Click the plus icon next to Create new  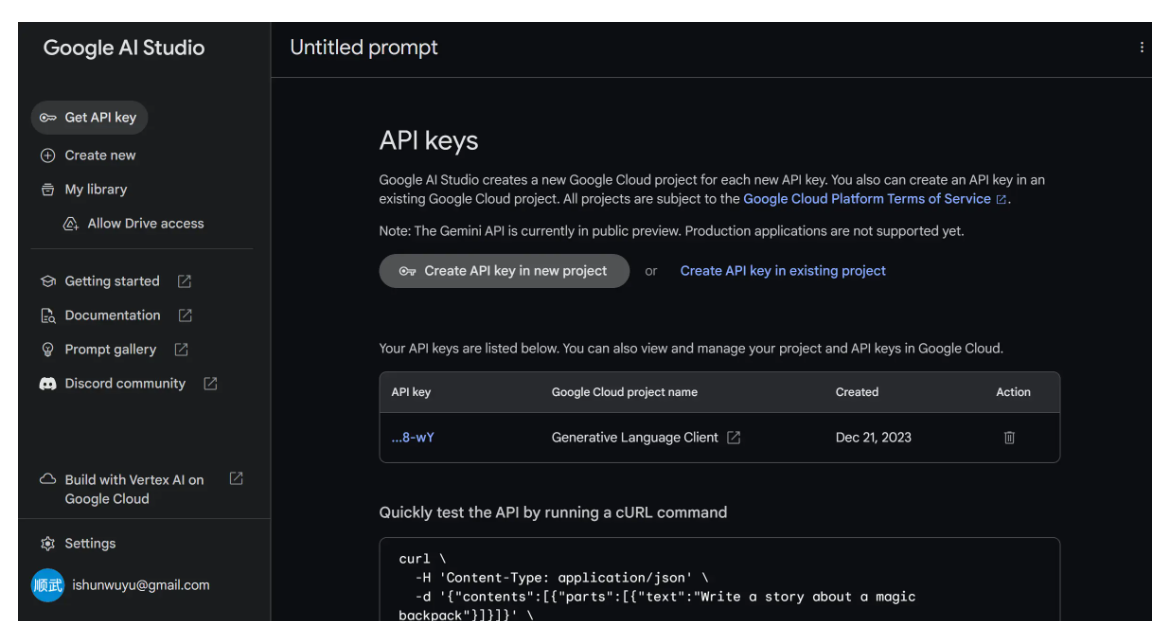coord(48,155)
